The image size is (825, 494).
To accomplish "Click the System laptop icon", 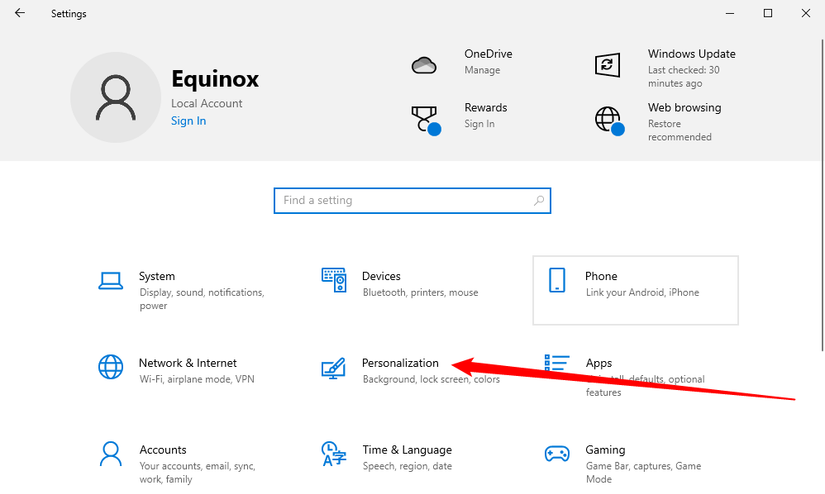I will click(x=110, y=281).
